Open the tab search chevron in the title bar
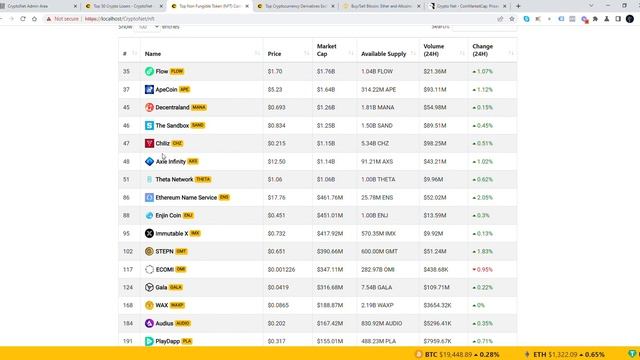Image resolution: width=640 pixels, height=360 pixels. click(x=591, y=6)
